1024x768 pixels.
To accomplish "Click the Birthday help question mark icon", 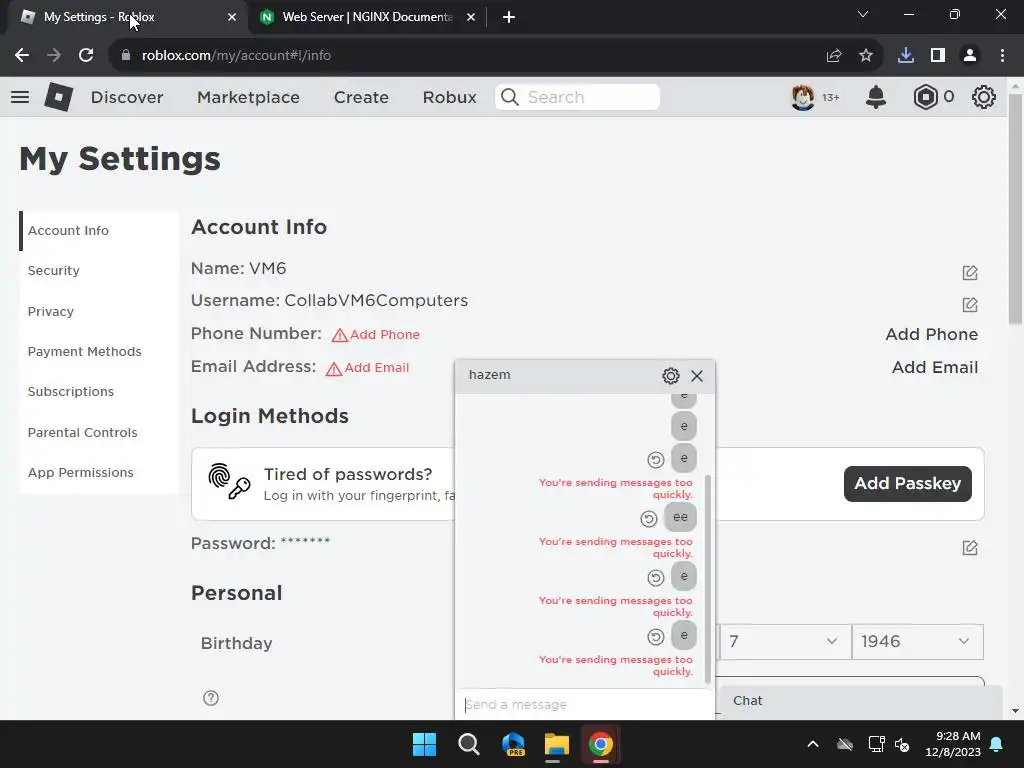I will pos(211,698).
